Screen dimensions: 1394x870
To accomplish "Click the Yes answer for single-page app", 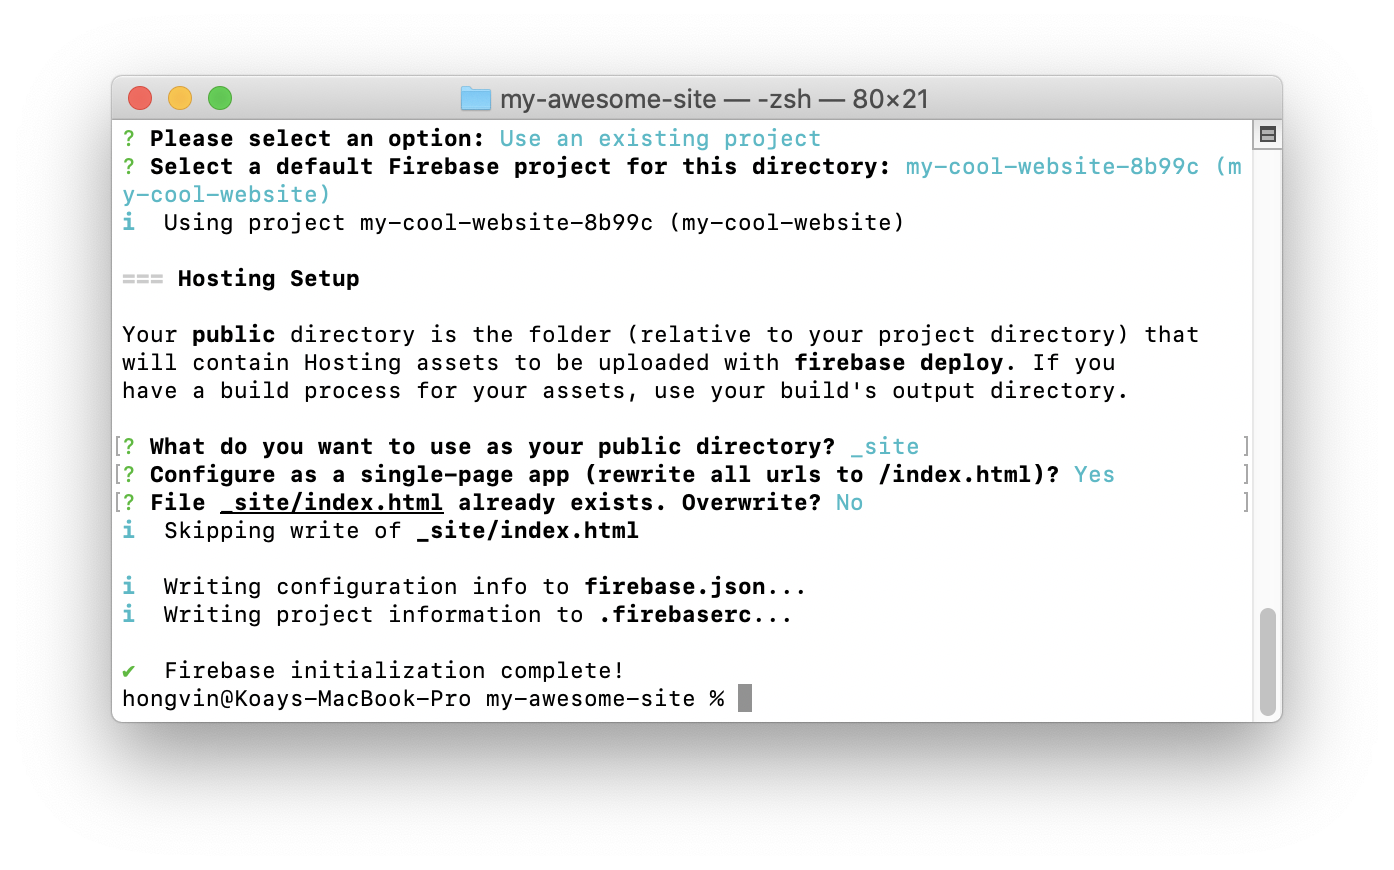I will click(1094, 474).
